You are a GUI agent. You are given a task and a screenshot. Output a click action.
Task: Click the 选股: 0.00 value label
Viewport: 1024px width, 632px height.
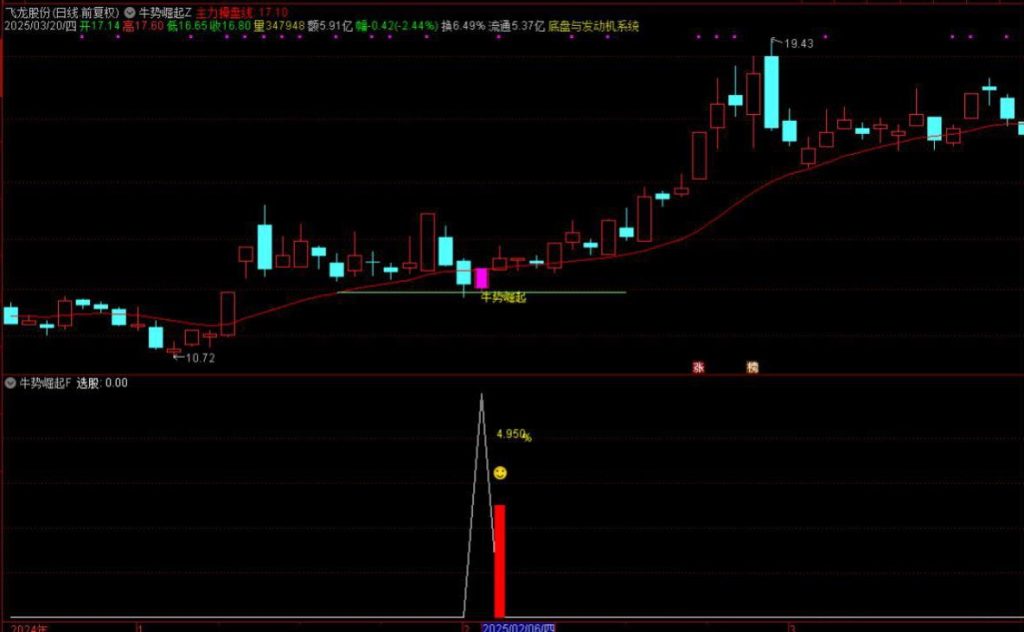[x=102, y=382]
